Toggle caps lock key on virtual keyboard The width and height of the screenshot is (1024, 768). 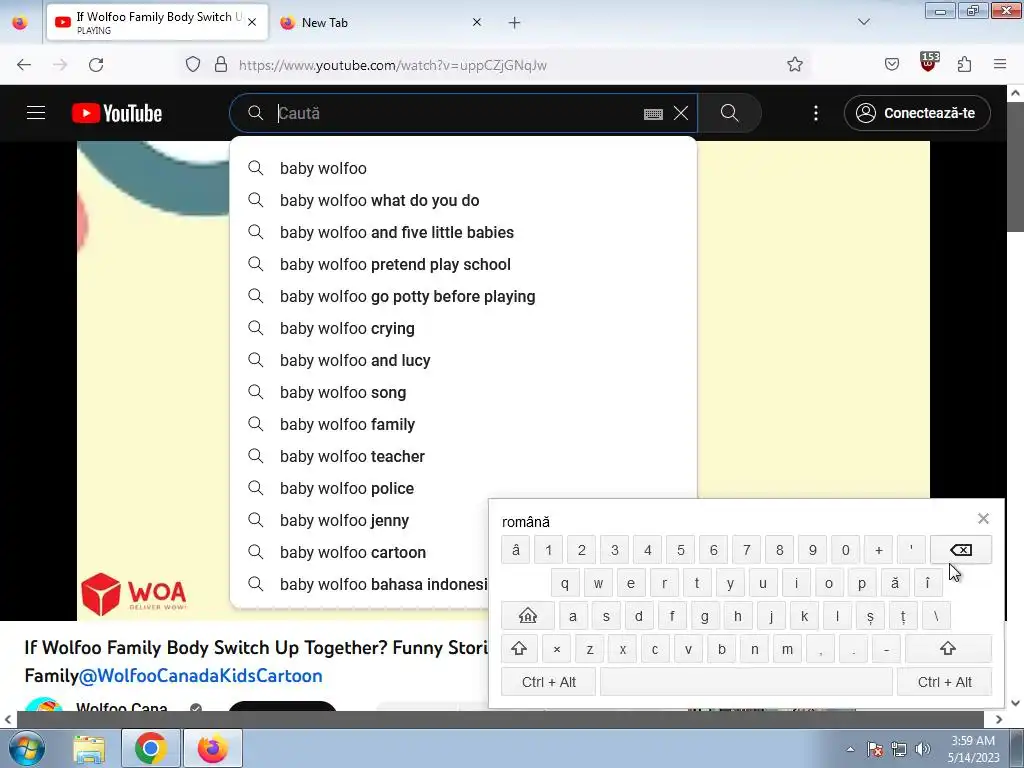point(528,616)
